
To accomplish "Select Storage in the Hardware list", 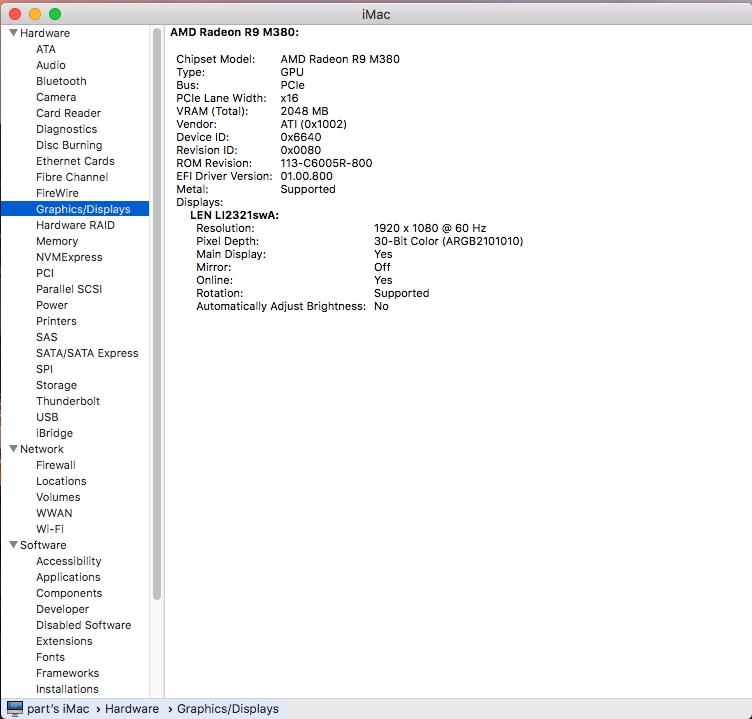I will coord(56,385).
